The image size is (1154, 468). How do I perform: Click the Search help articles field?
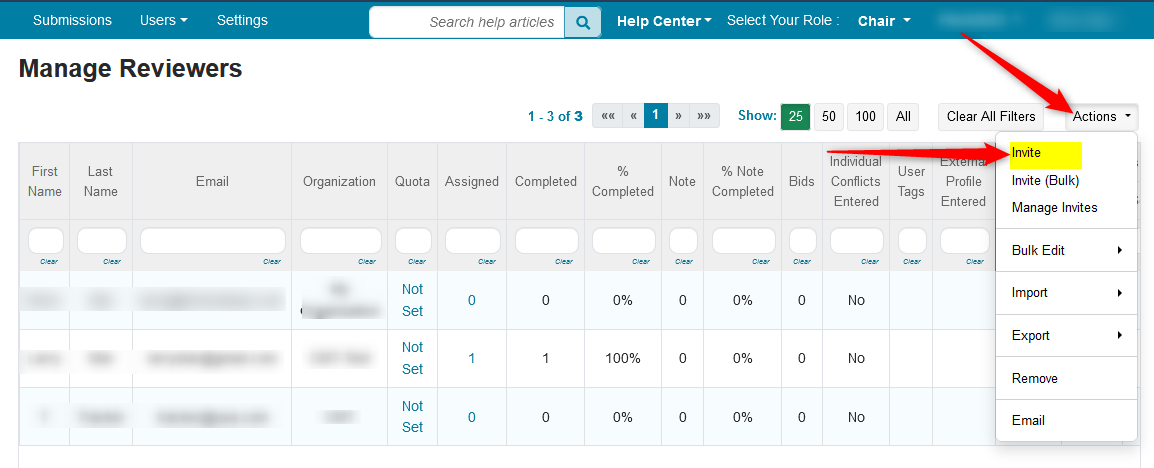[467, 22]
